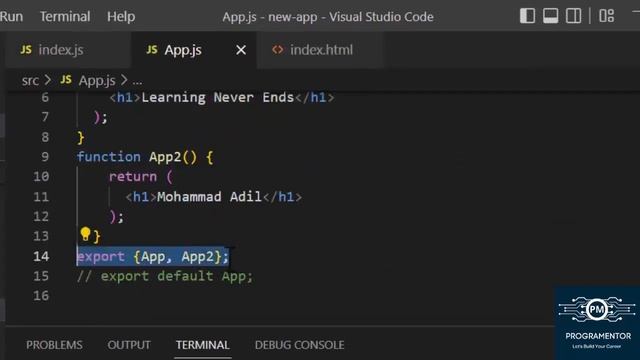Click the window title 'App.js - new-app - Visual Studio Code'
This screenshot has width=640, height=360.
point(328,17)
